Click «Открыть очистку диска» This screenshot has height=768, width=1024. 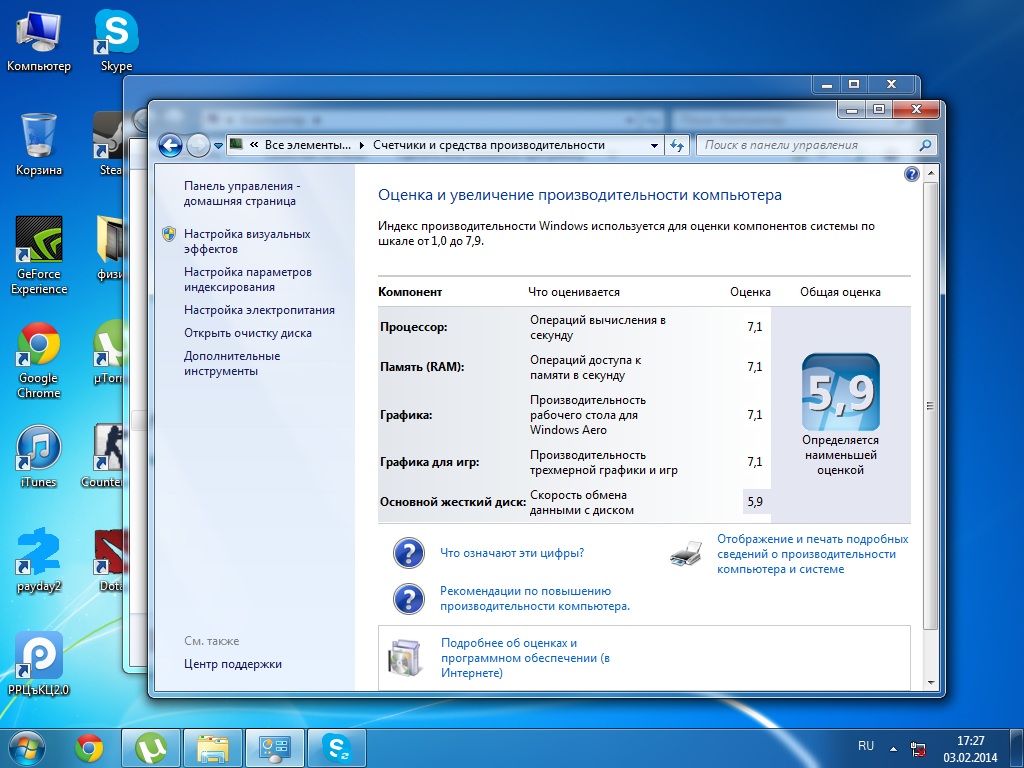pos(248,332)
